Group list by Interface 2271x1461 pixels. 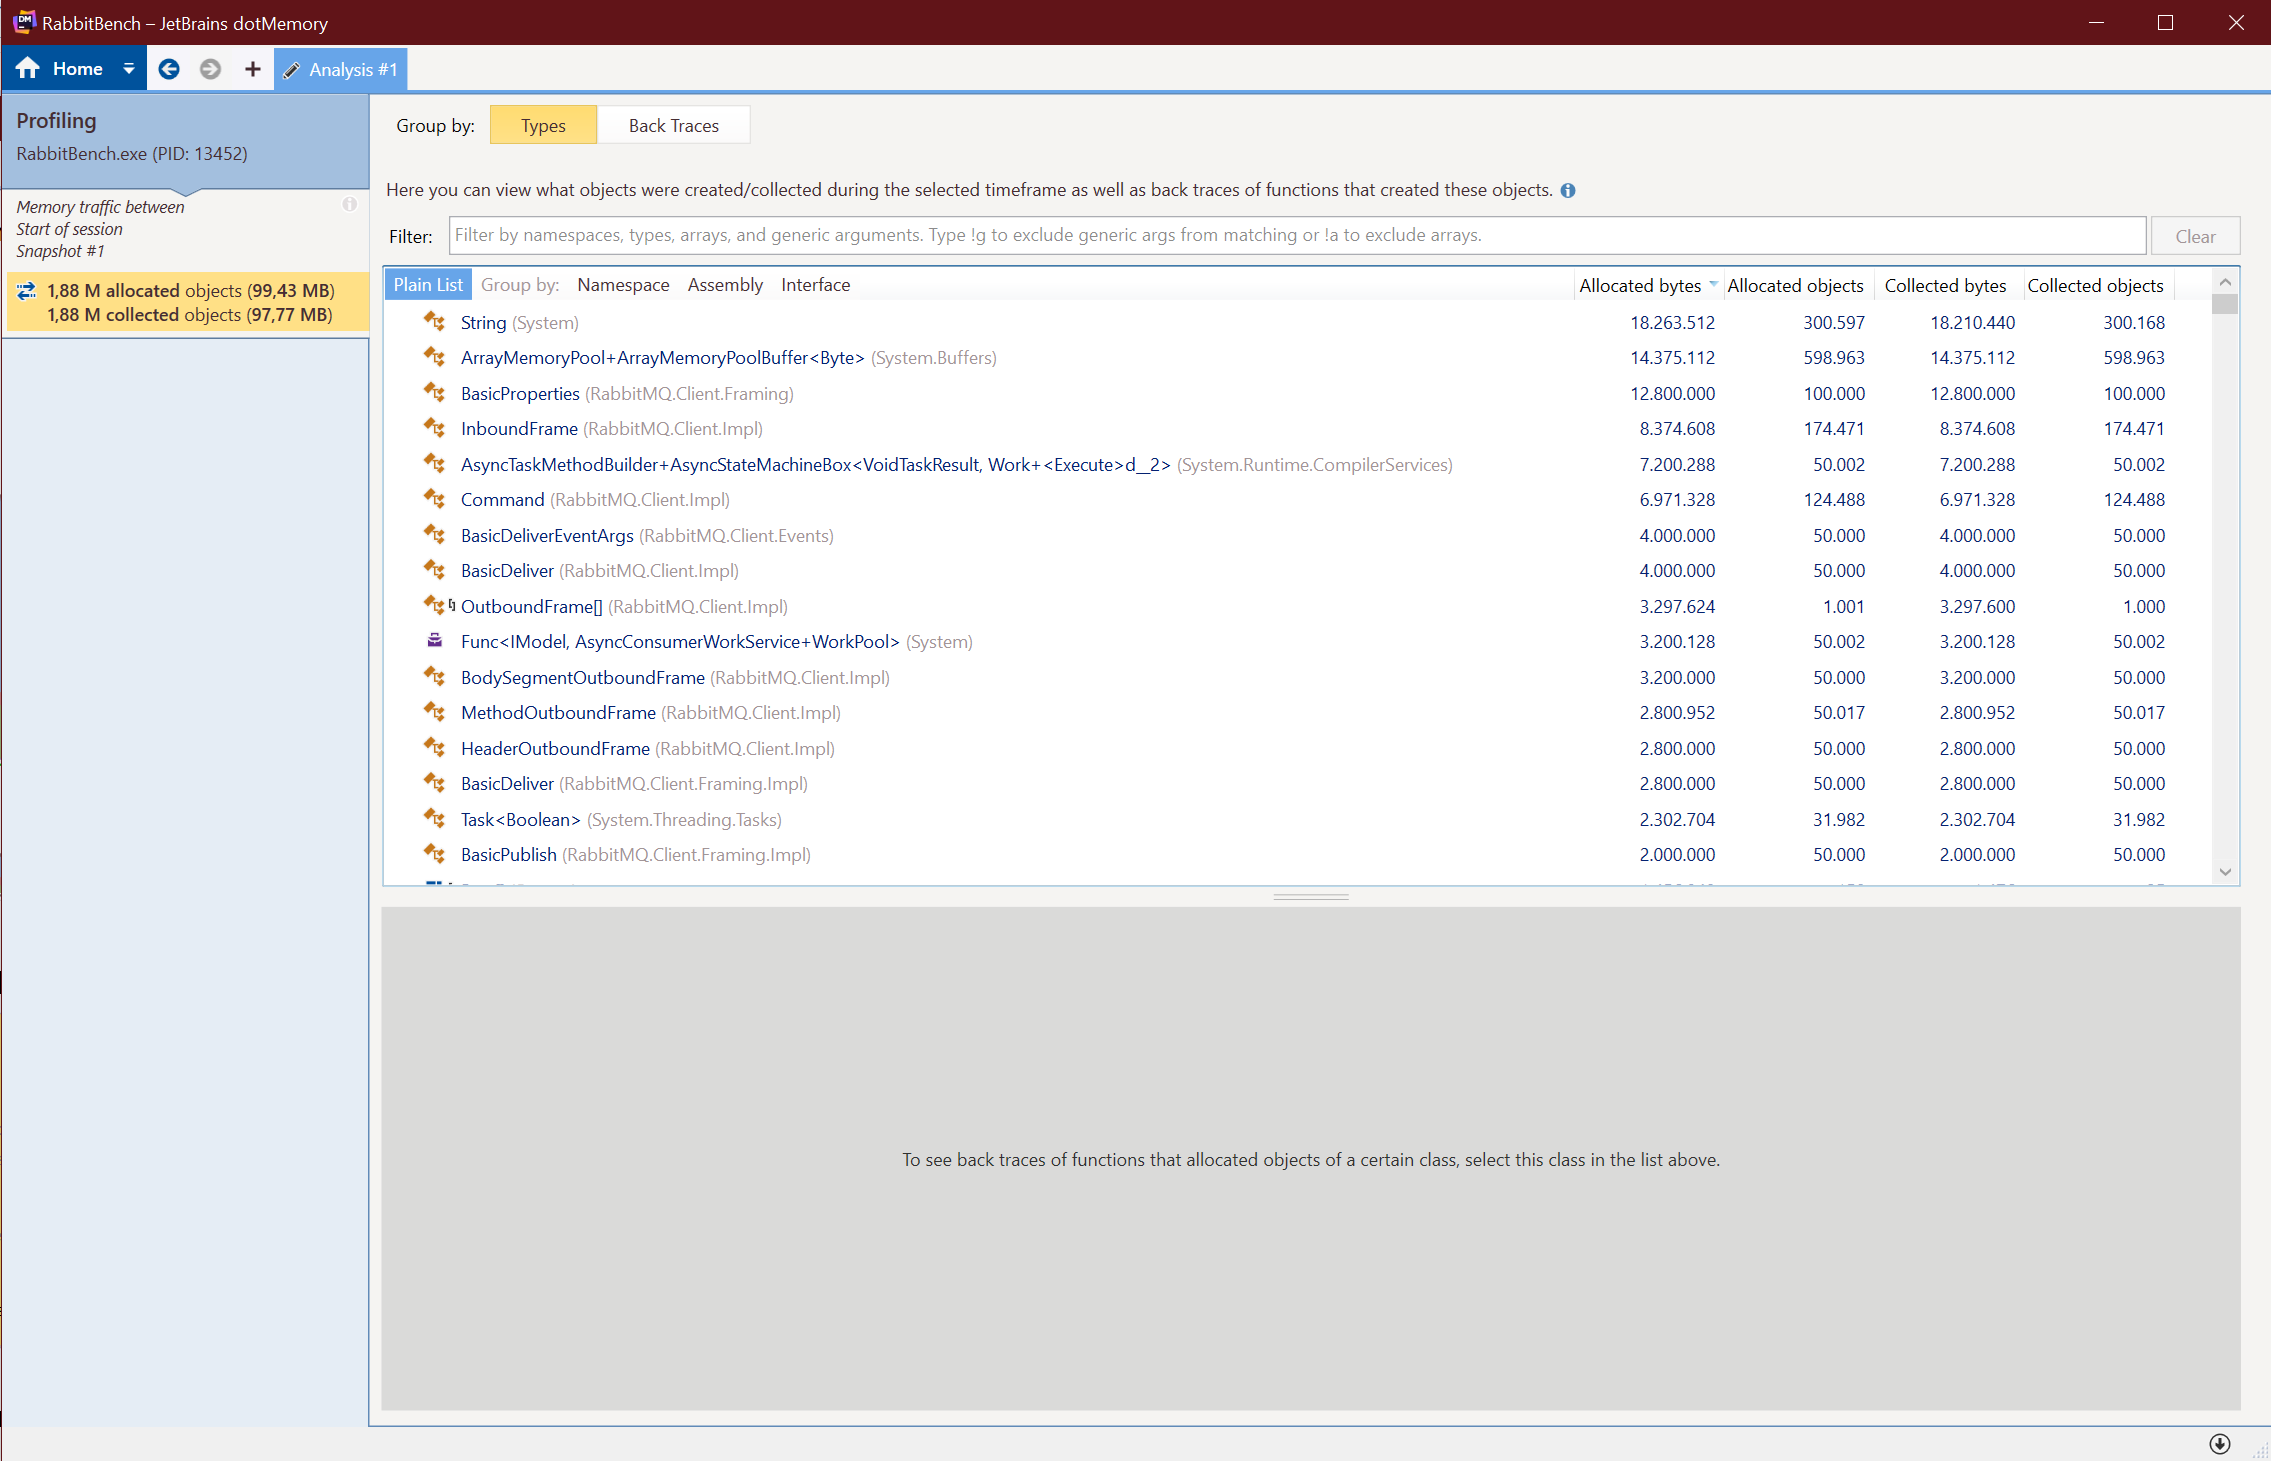[815, 285]
